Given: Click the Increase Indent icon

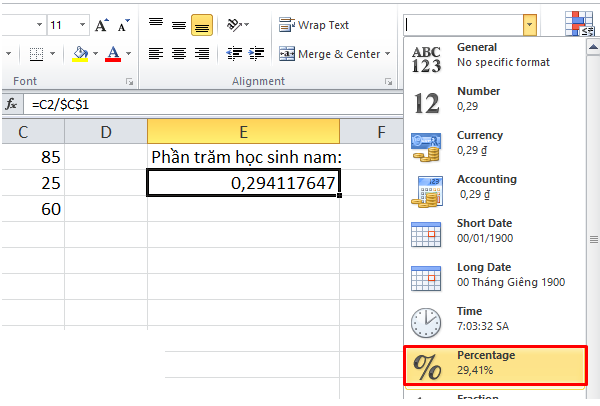Looking at the screenshot, I should point(256,54).
